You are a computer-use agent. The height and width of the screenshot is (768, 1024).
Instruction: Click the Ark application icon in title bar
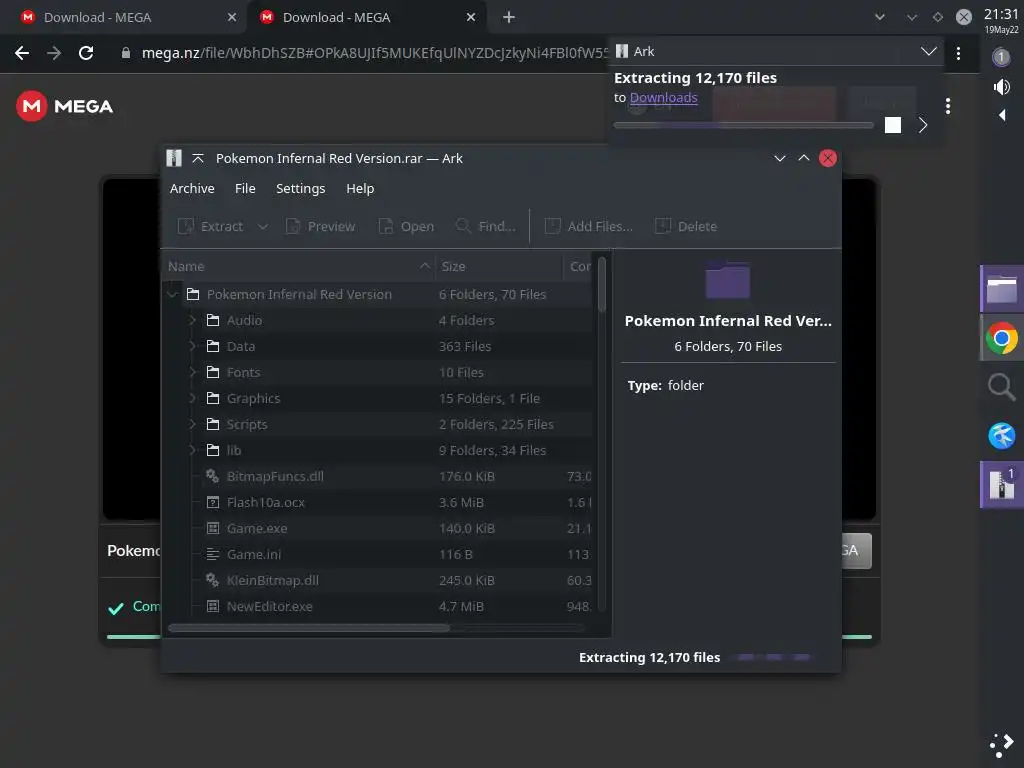(x=174, y=158)
